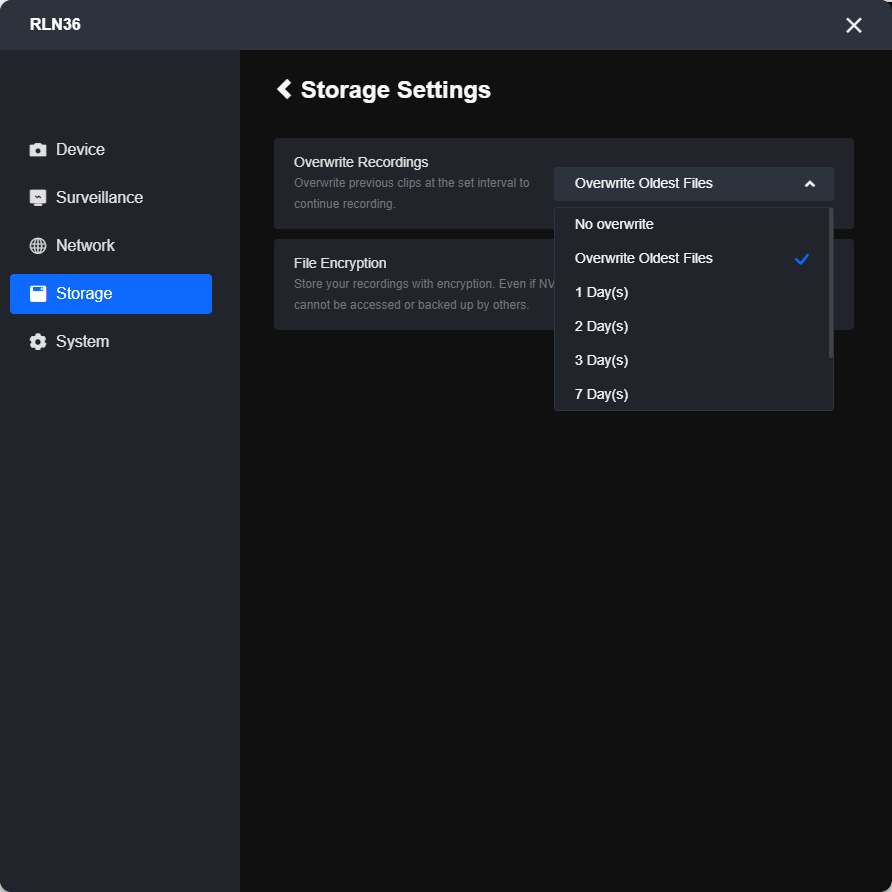Open the Device settings section

point(111,150)
